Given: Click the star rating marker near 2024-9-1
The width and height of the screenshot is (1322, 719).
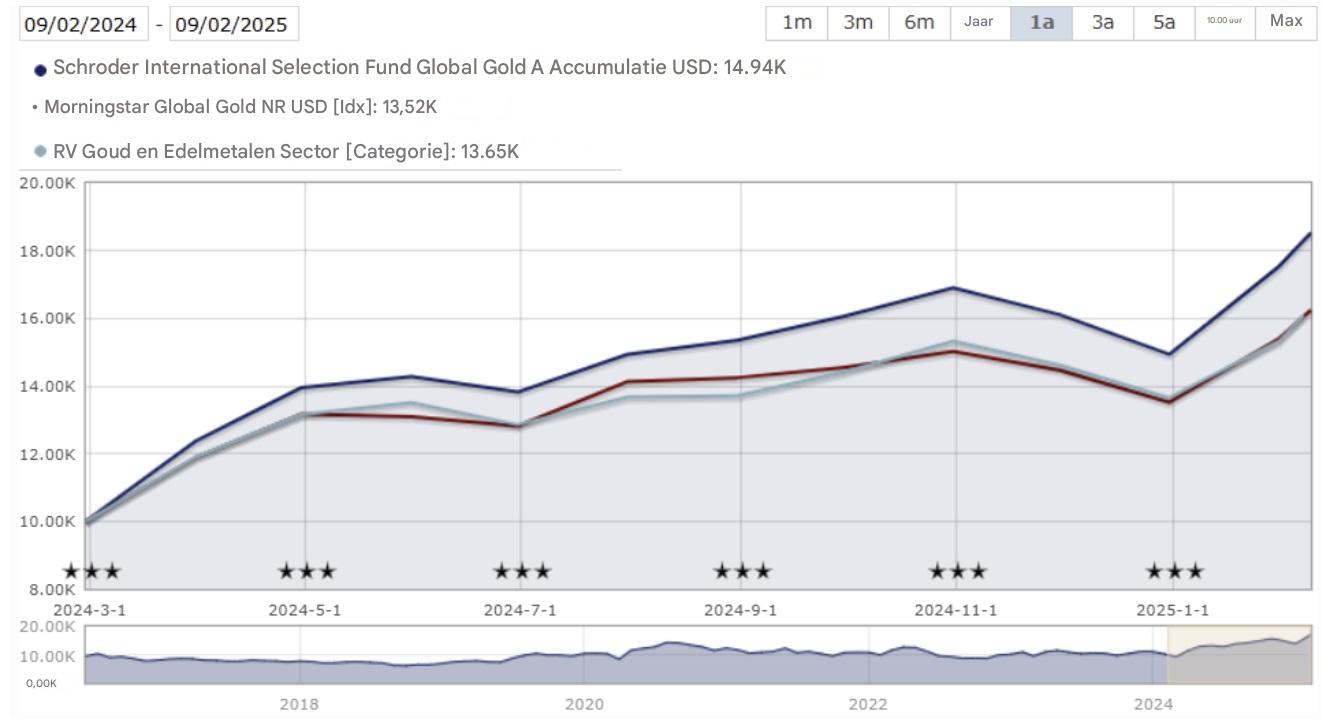Looking at the screenshot, I should click(x=740, y=572).
